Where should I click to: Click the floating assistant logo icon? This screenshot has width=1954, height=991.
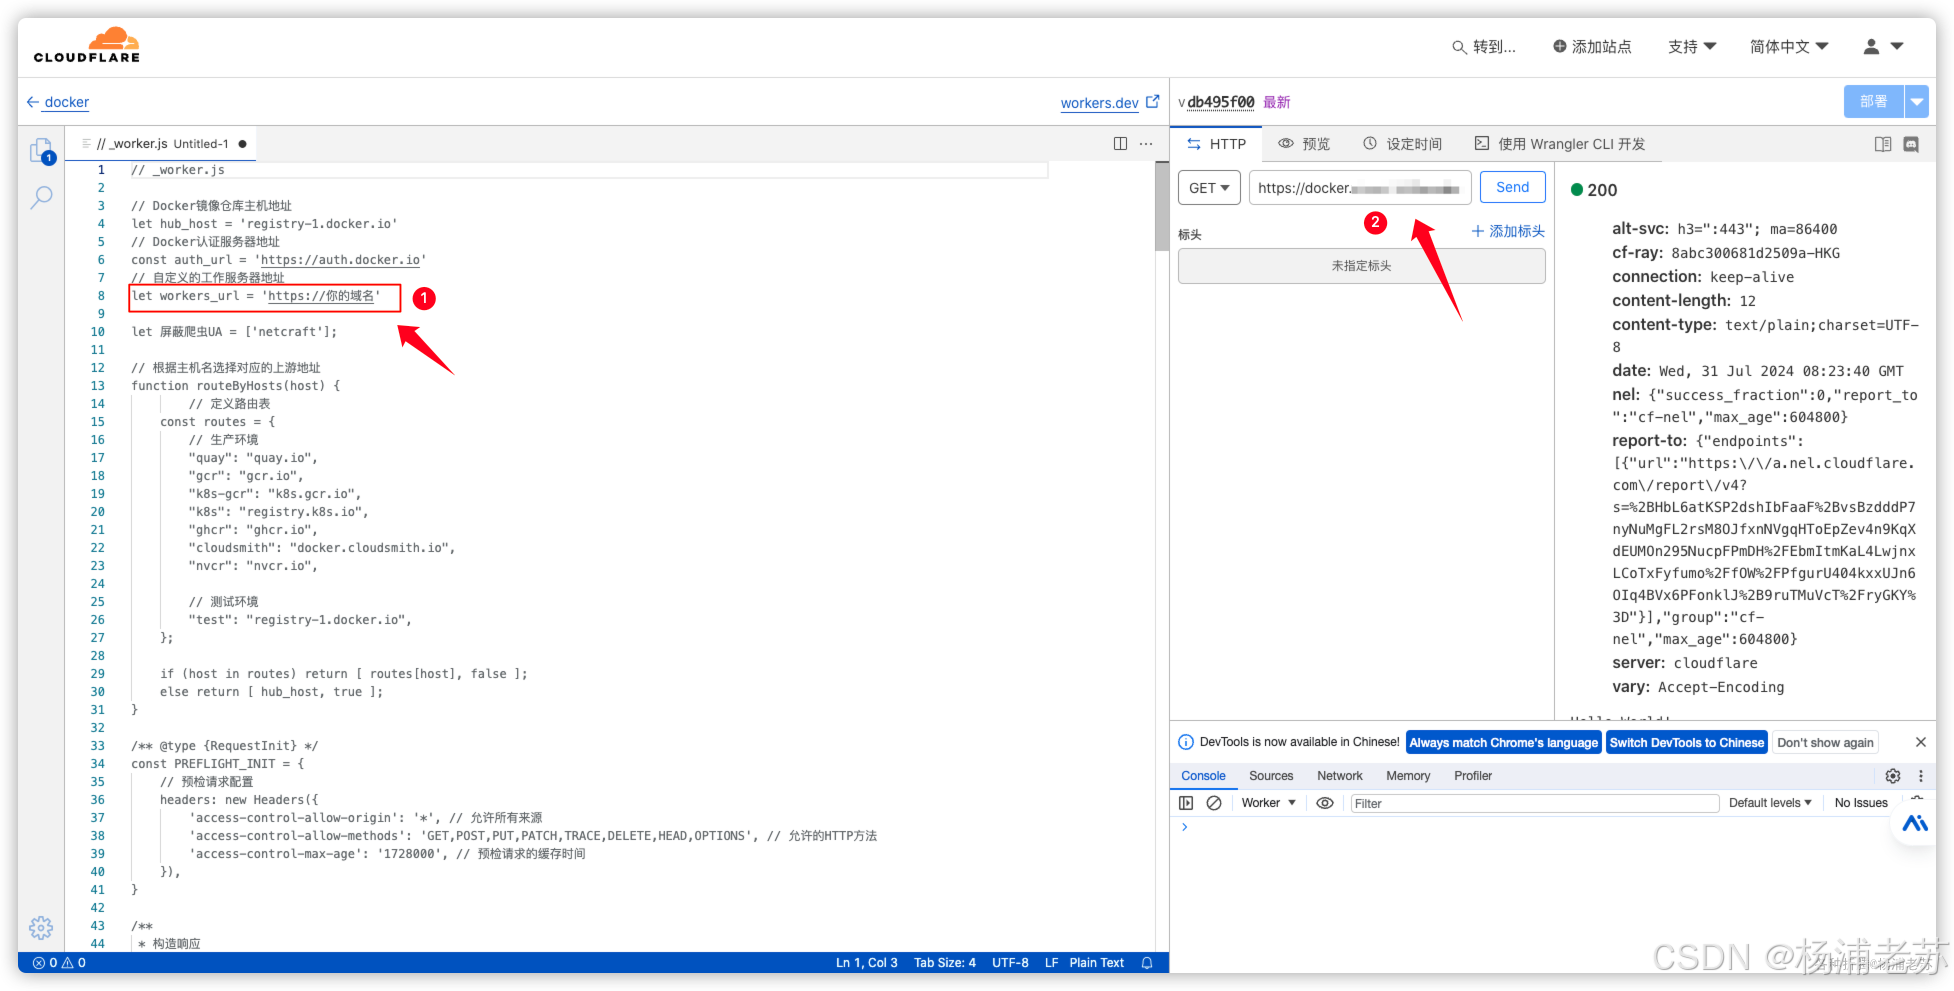click(x=1915, y=823)
